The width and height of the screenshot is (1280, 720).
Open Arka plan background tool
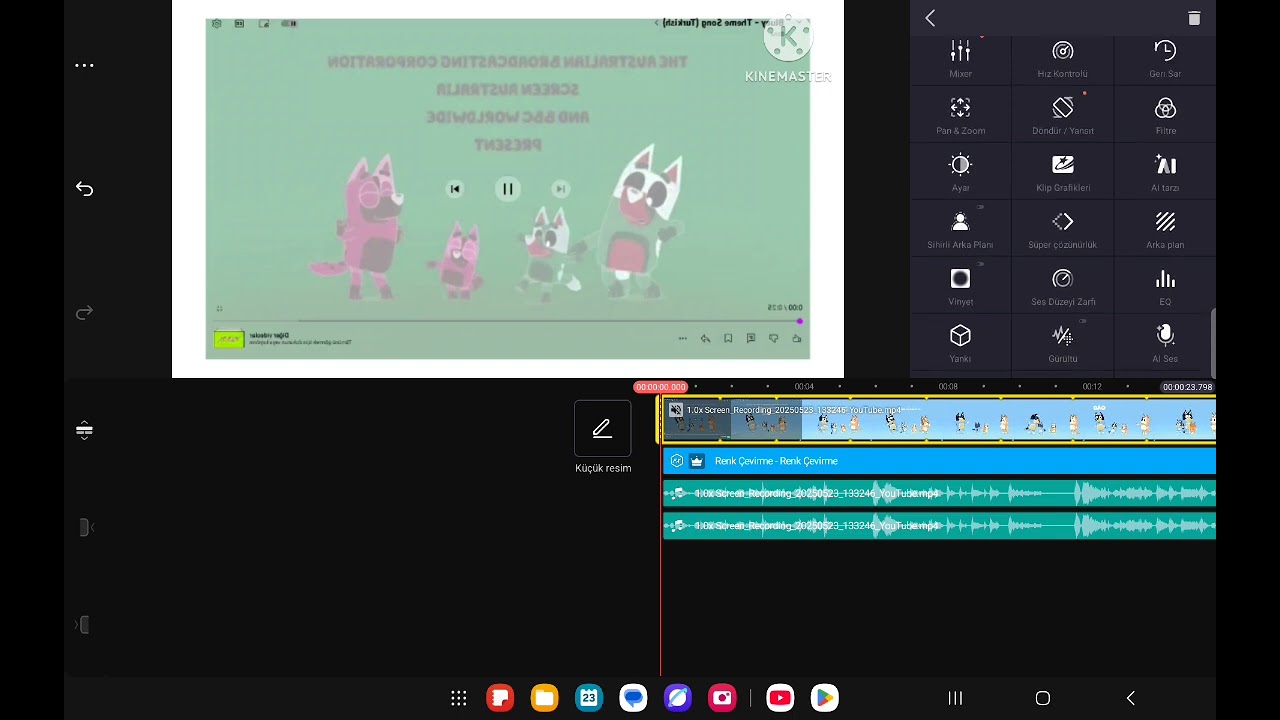tap(1165, 230)
